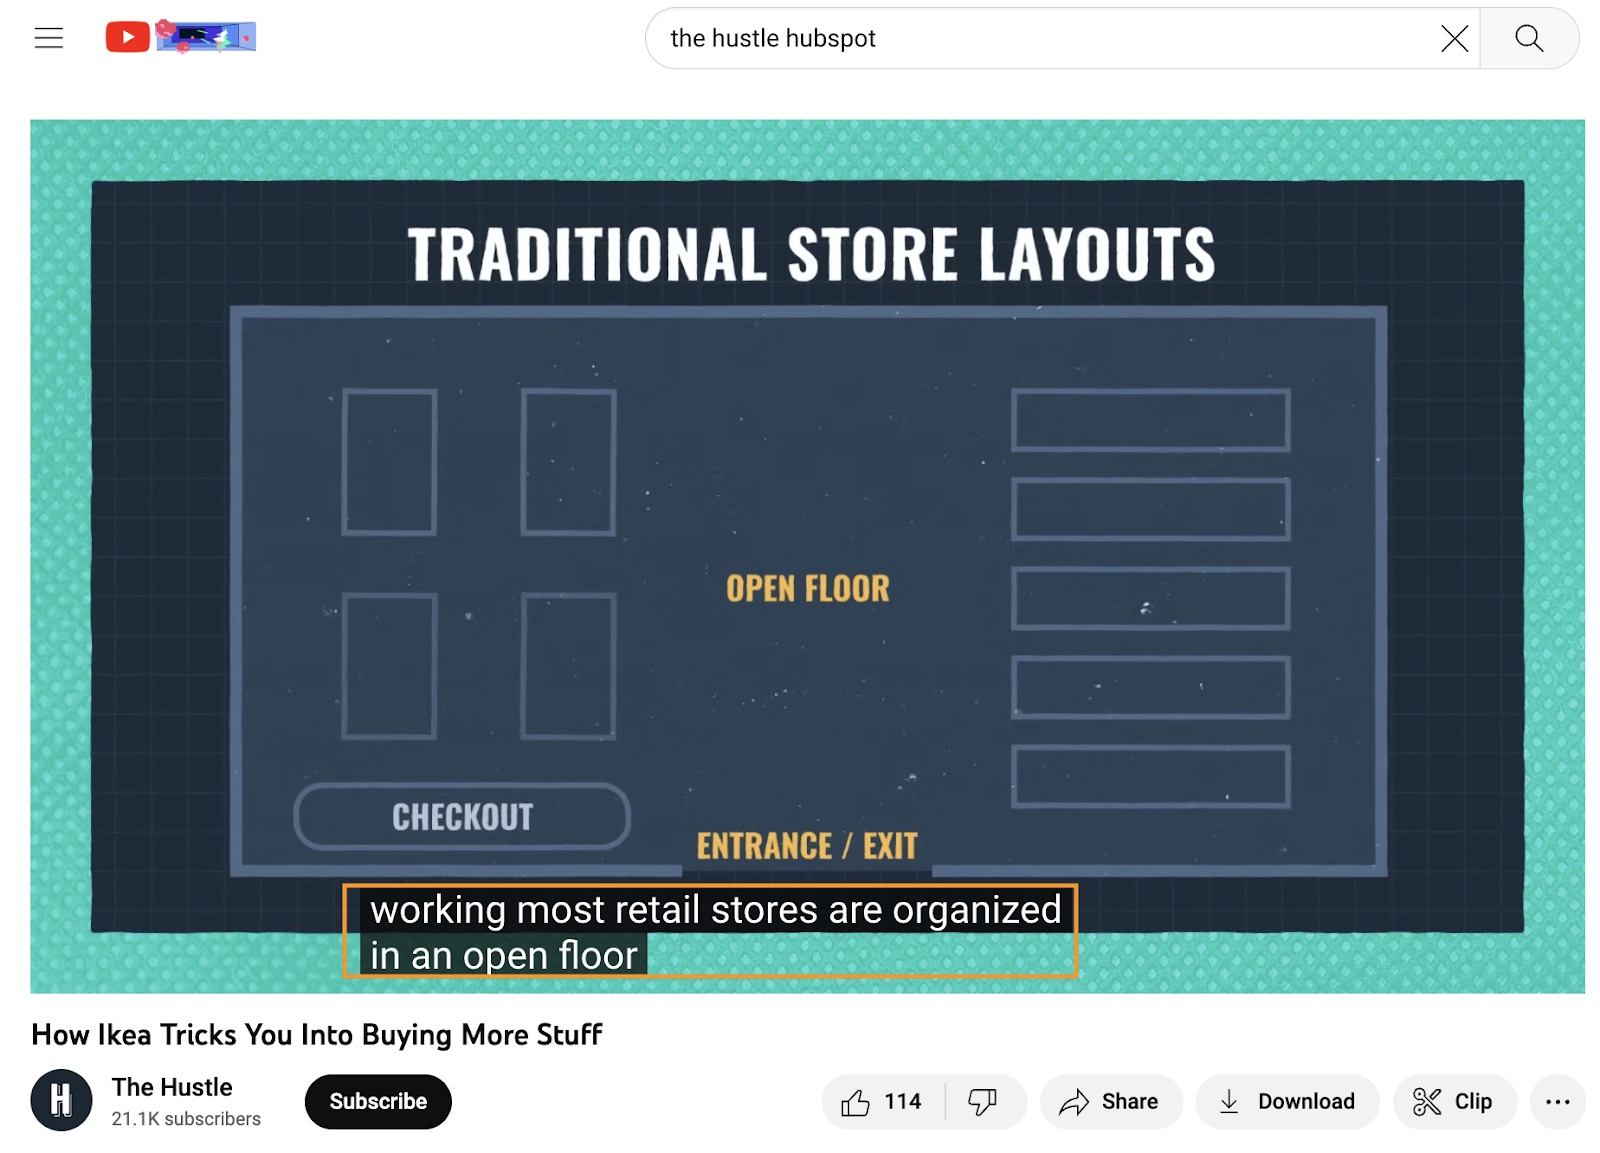Click the video title 'How Ikea Tricks You'
The width and height of the screenshot is (1600, 1153).
(x=317, y=1034)
